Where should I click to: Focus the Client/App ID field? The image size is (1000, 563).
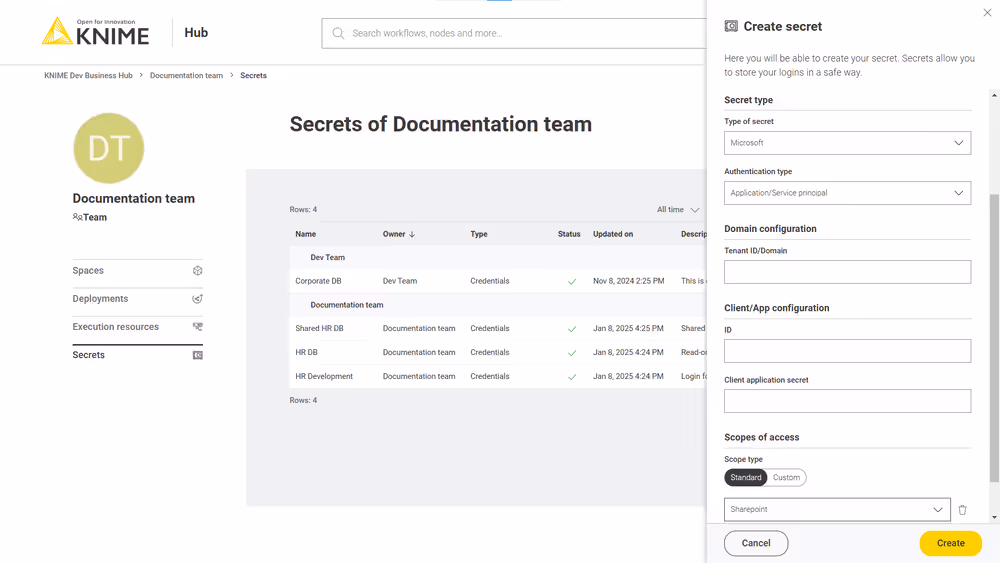[848, 351]
